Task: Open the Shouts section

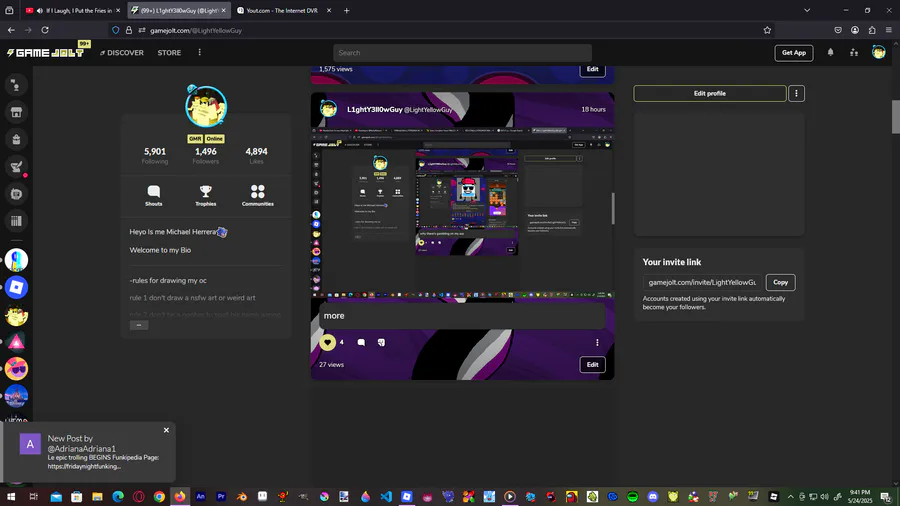Action: [154, 195]
